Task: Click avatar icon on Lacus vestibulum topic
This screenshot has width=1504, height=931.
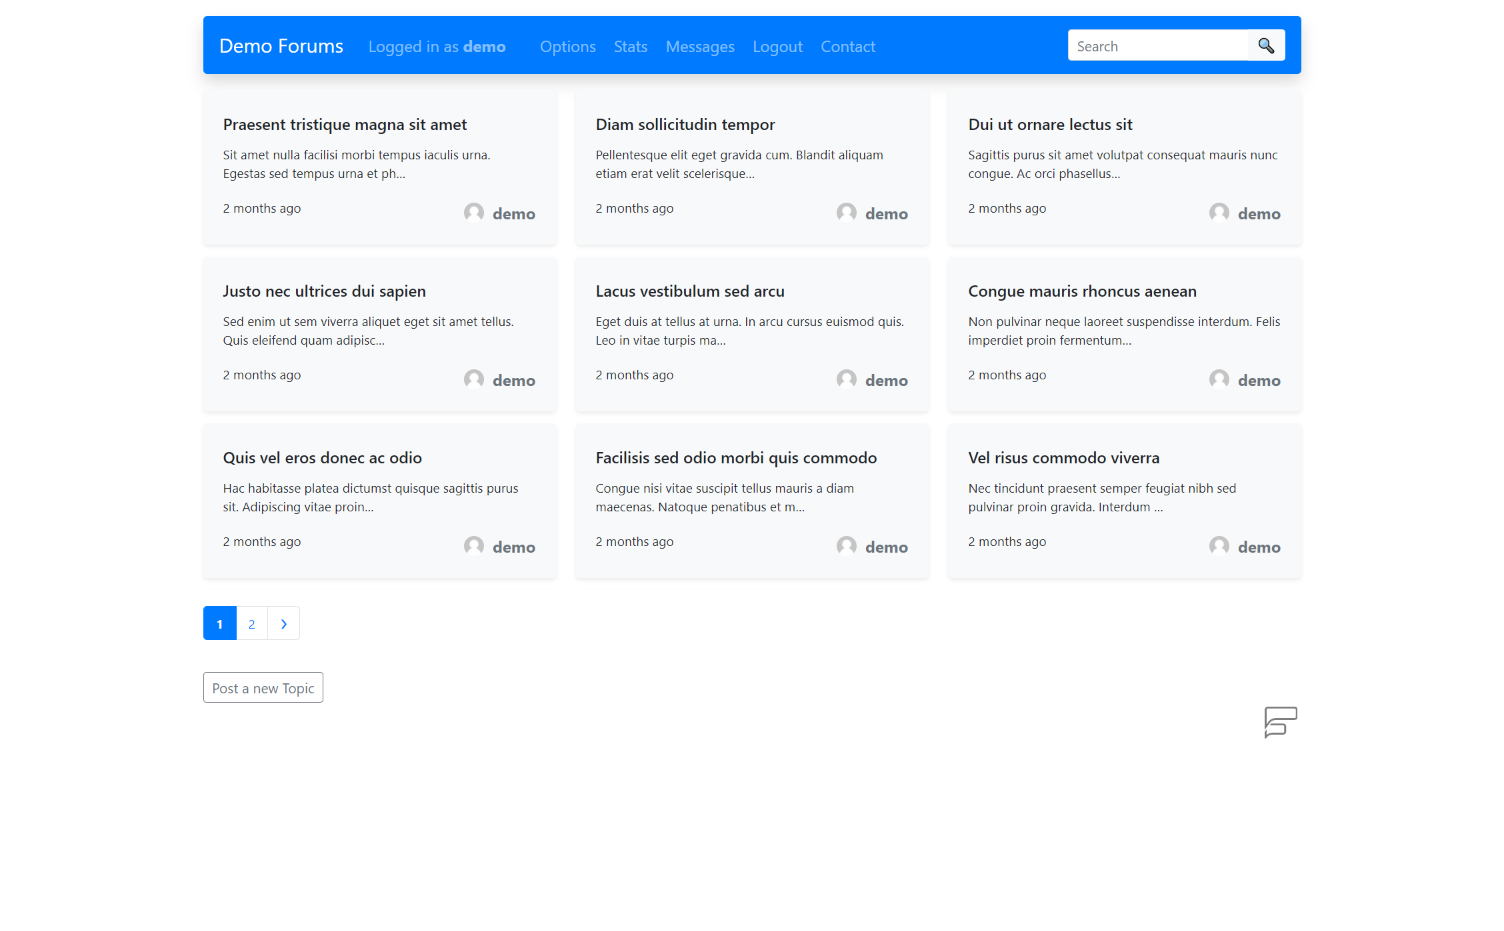Action: [x=847, y=380]
